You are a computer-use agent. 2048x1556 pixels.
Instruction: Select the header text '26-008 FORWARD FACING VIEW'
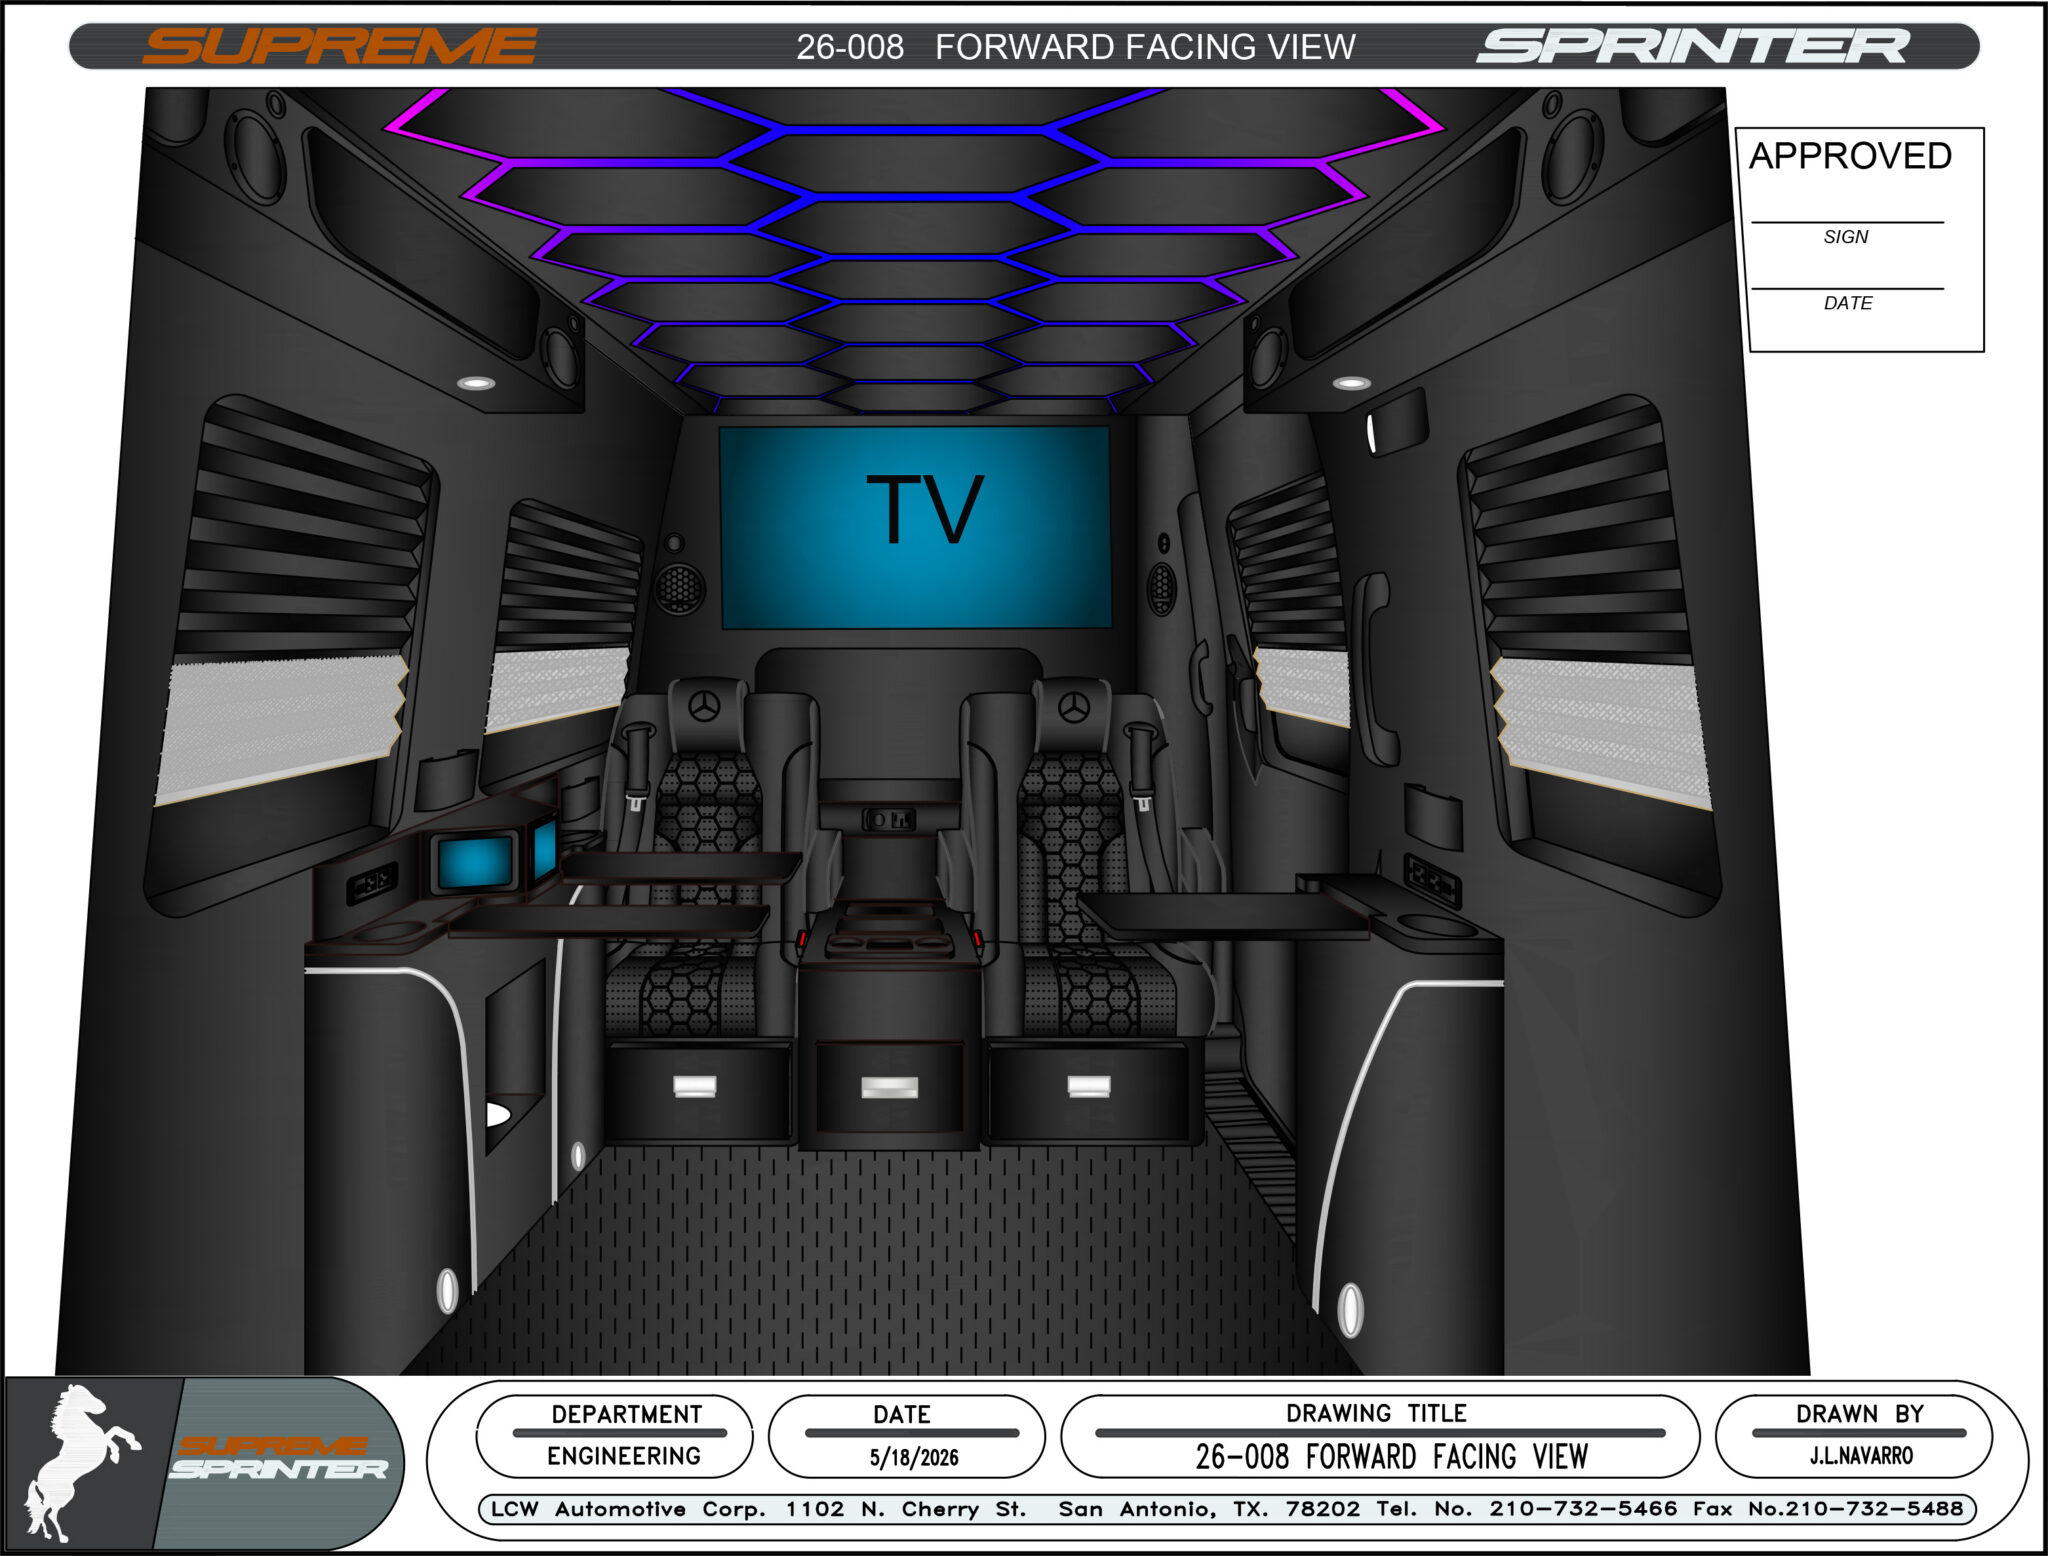click(x=1075, y=47)
